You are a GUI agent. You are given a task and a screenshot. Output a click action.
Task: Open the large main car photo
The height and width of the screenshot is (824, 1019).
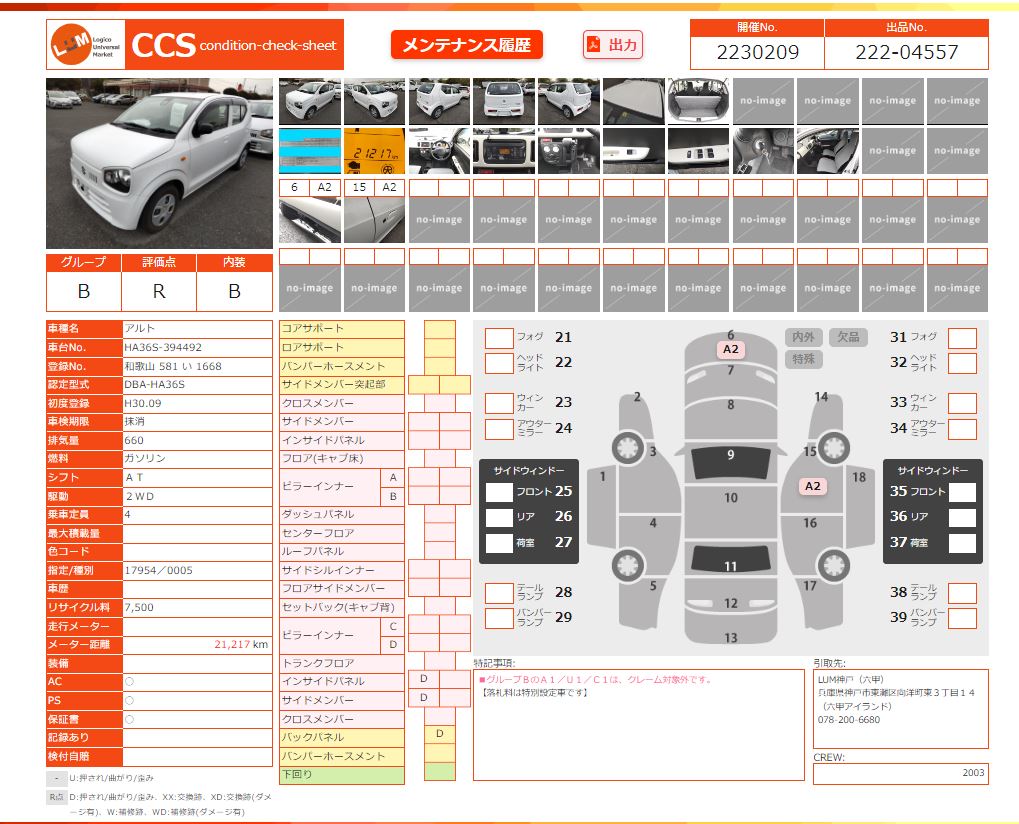pos(159,164)
